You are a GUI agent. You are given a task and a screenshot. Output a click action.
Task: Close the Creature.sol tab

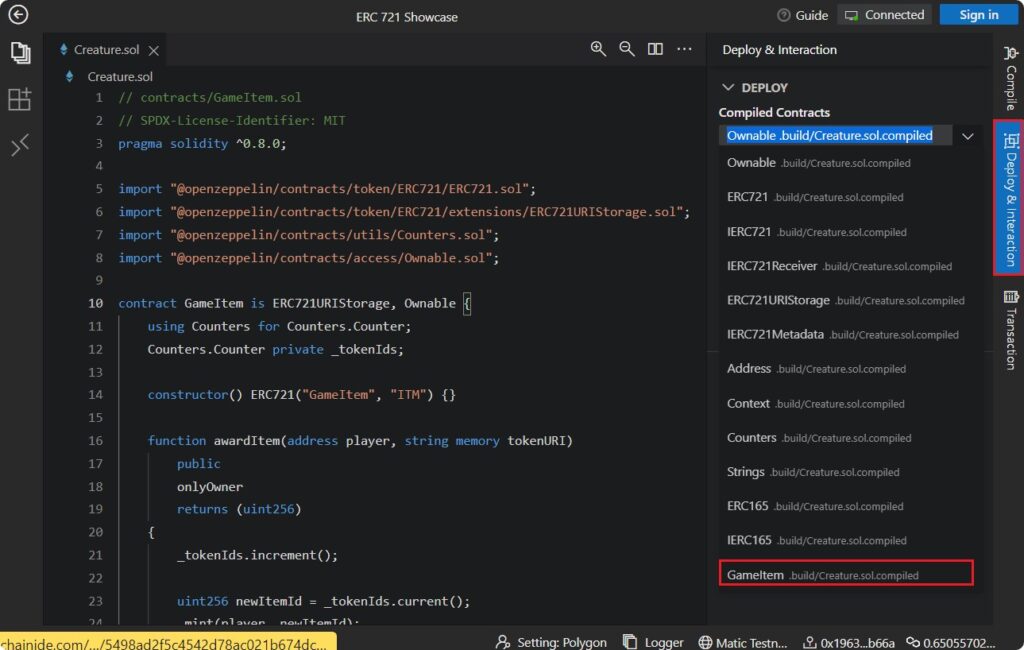(153, 50)
